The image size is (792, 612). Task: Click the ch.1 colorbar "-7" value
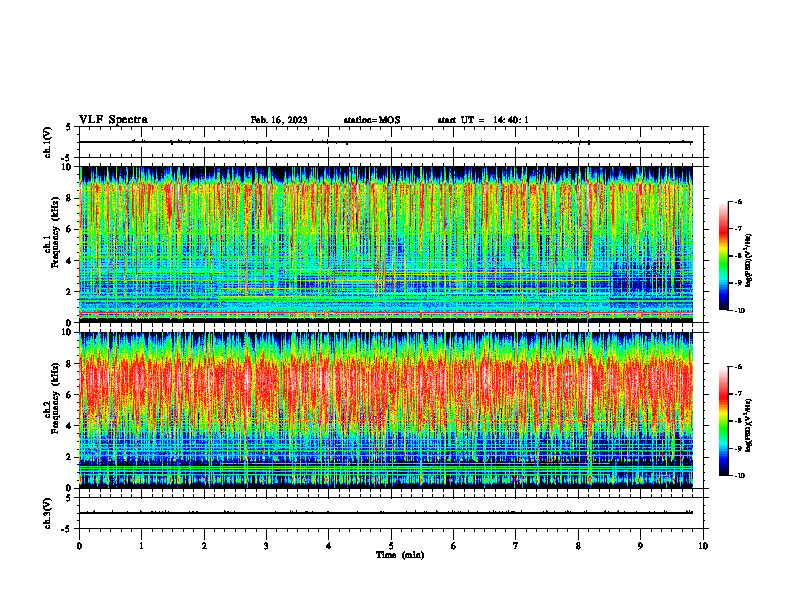[738, 229]
